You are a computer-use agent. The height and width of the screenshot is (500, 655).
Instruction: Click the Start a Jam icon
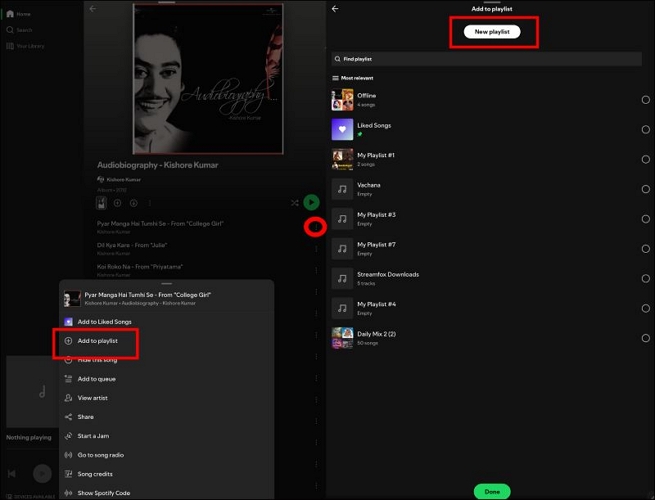(x=68, y=436)
